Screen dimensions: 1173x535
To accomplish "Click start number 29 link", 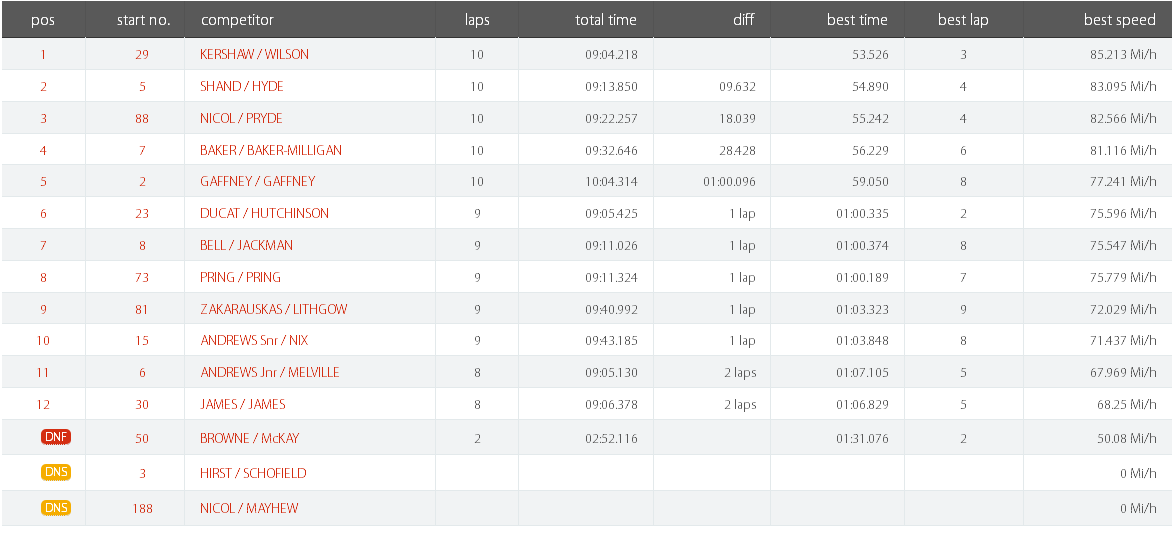I will [x=142, y=55].
